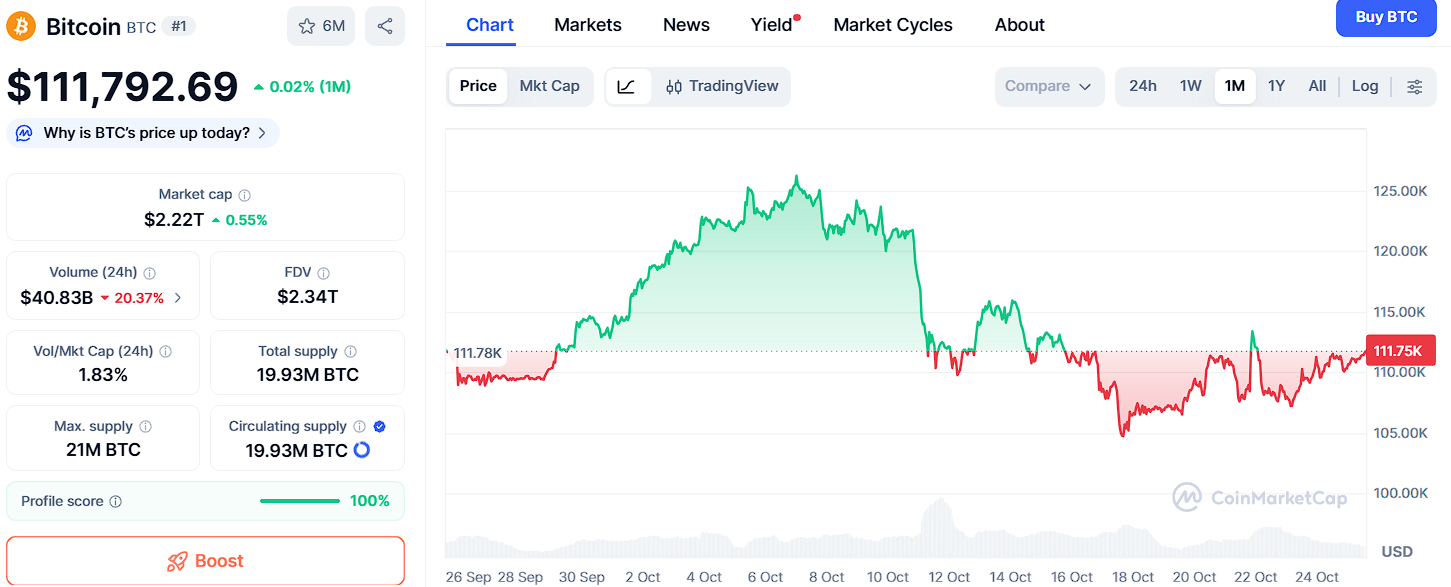Click the Market cap info icon
Viewport: 1451px width, 587px height.
point(245,195)
